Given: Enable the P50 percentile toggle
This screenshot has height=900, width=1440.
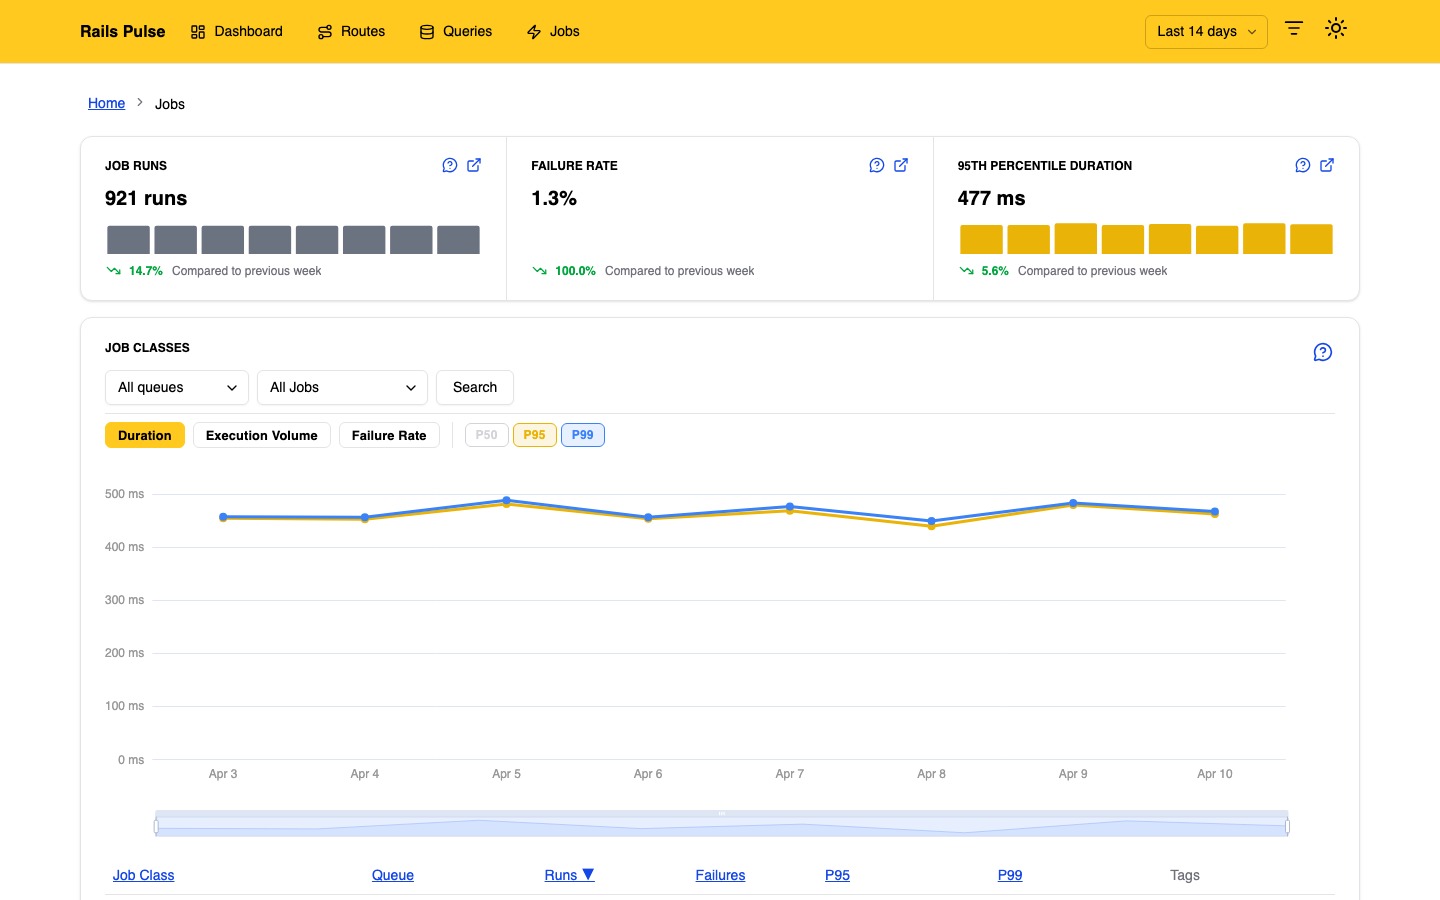Looking at the screenshot, I should coord(486,435).
